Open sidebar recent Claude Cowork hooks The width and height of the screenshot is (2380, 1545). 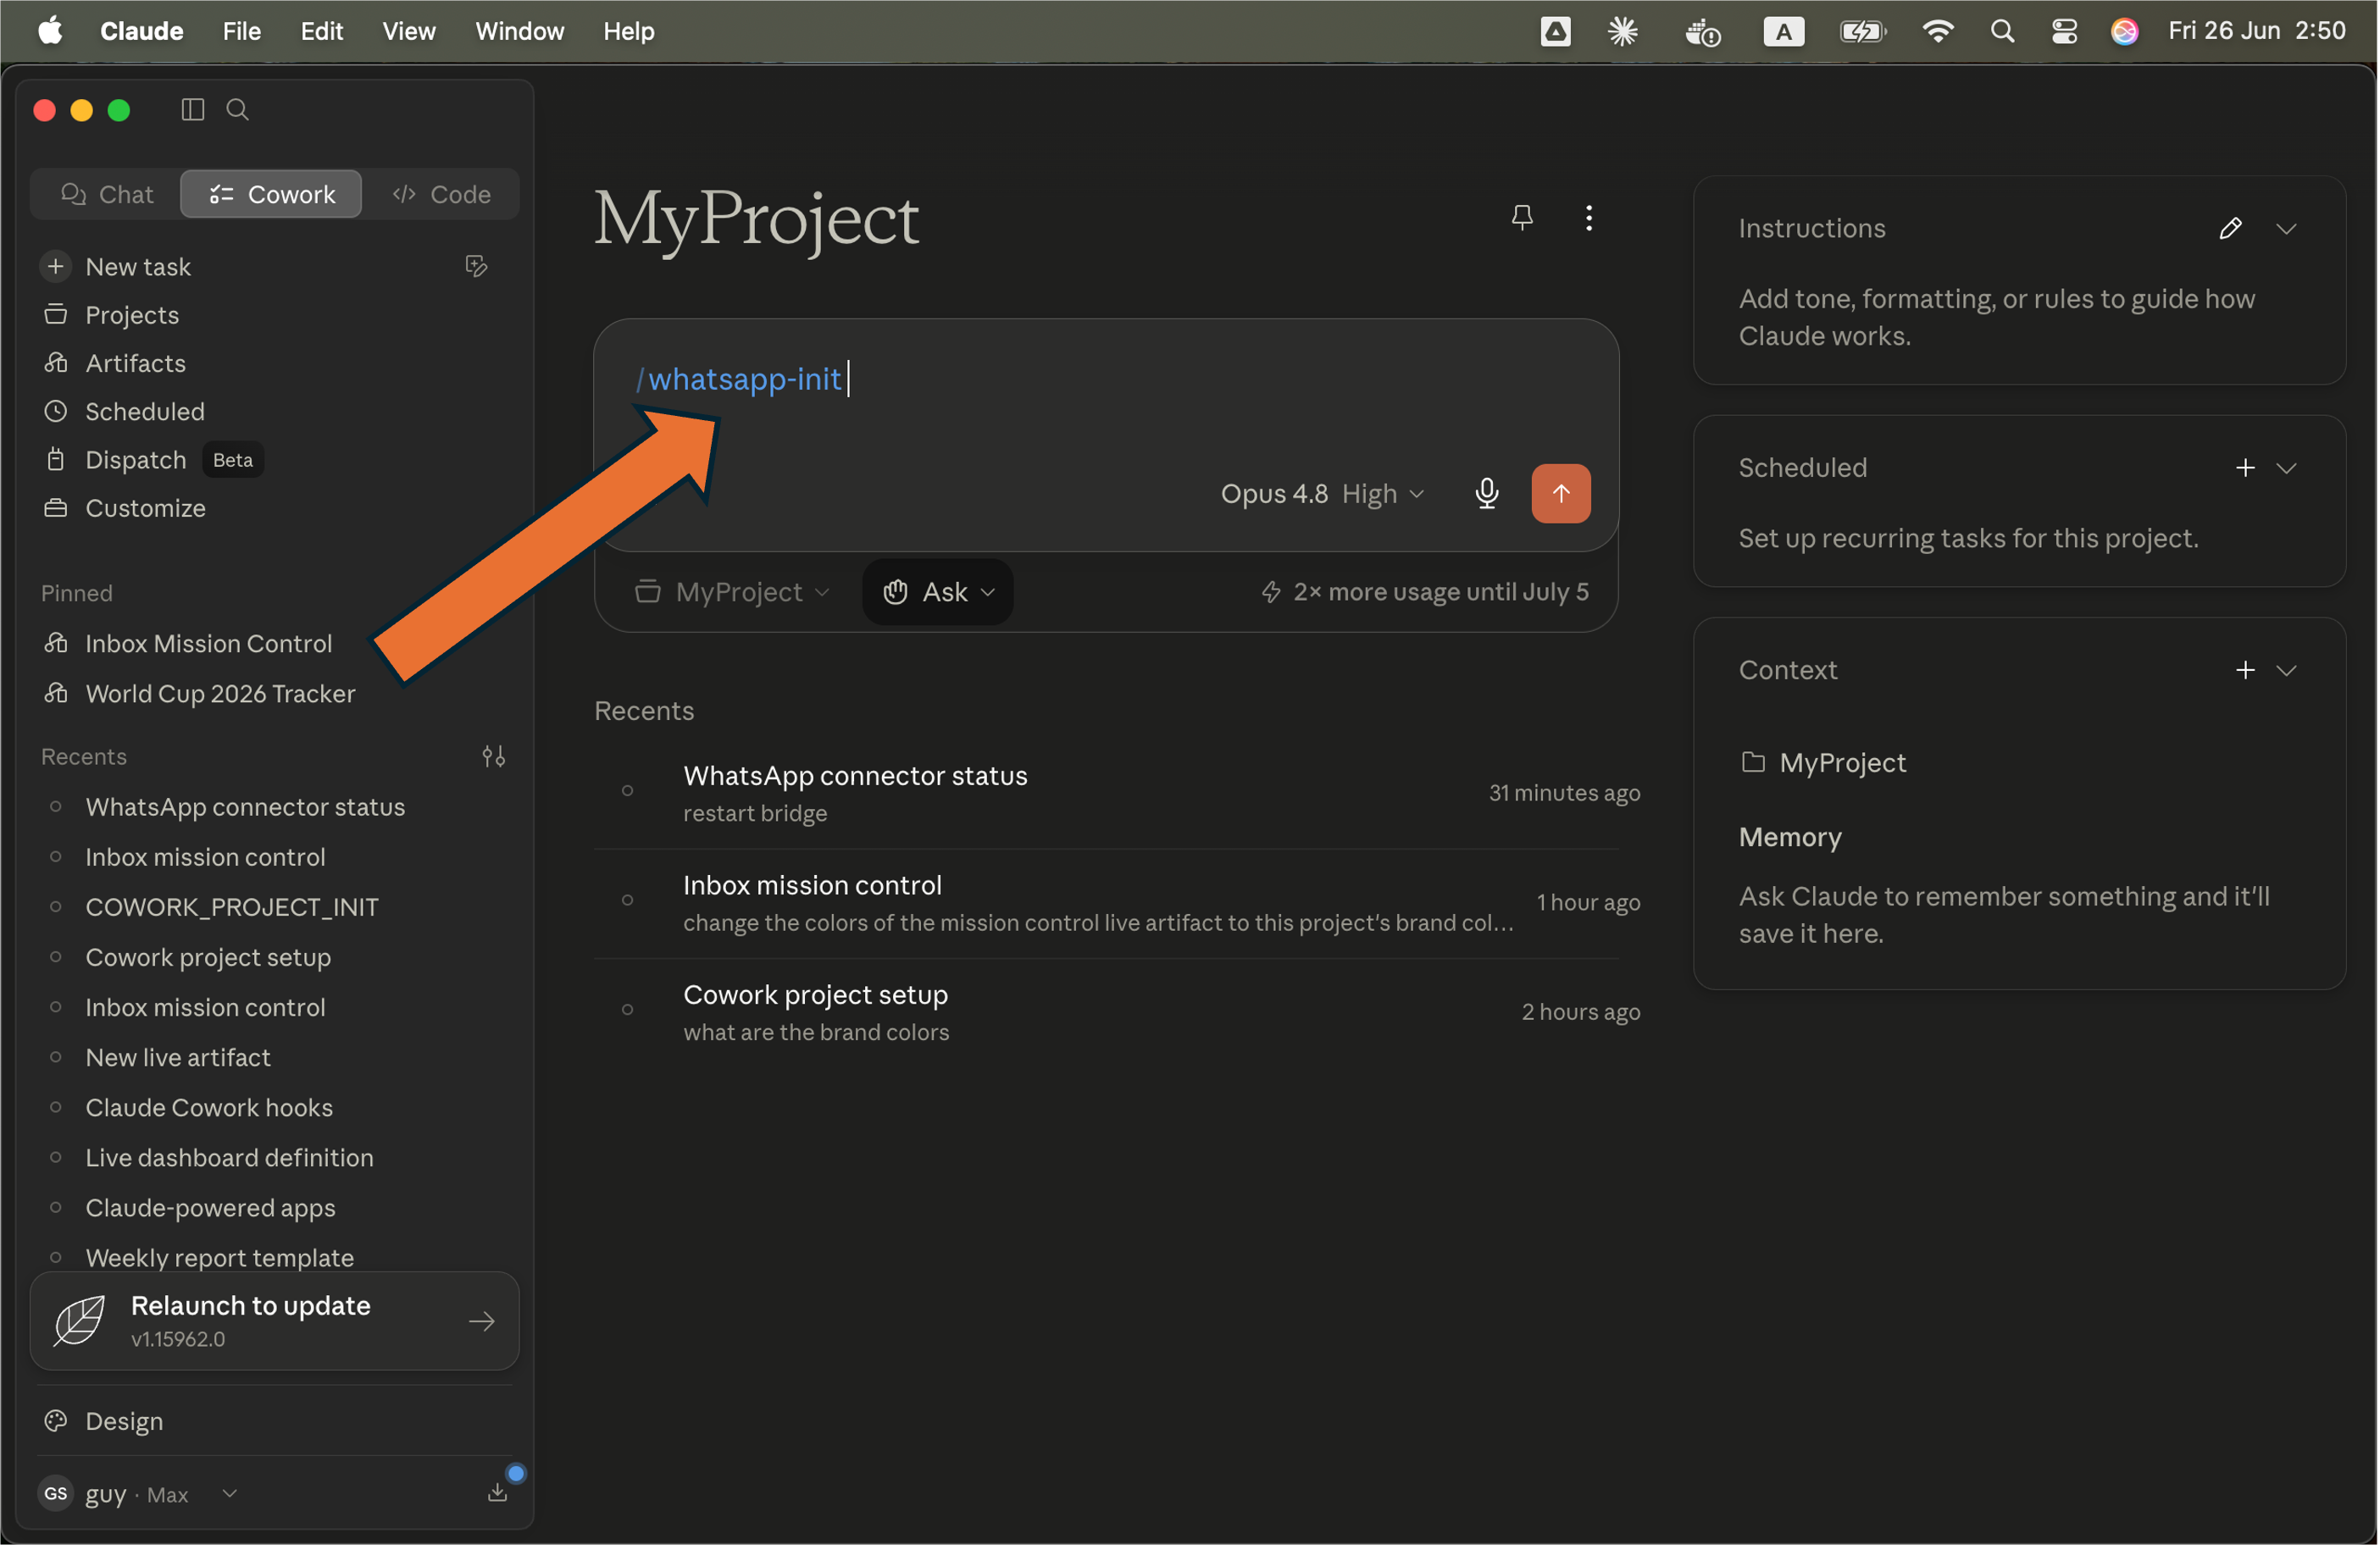[209, 1107]
